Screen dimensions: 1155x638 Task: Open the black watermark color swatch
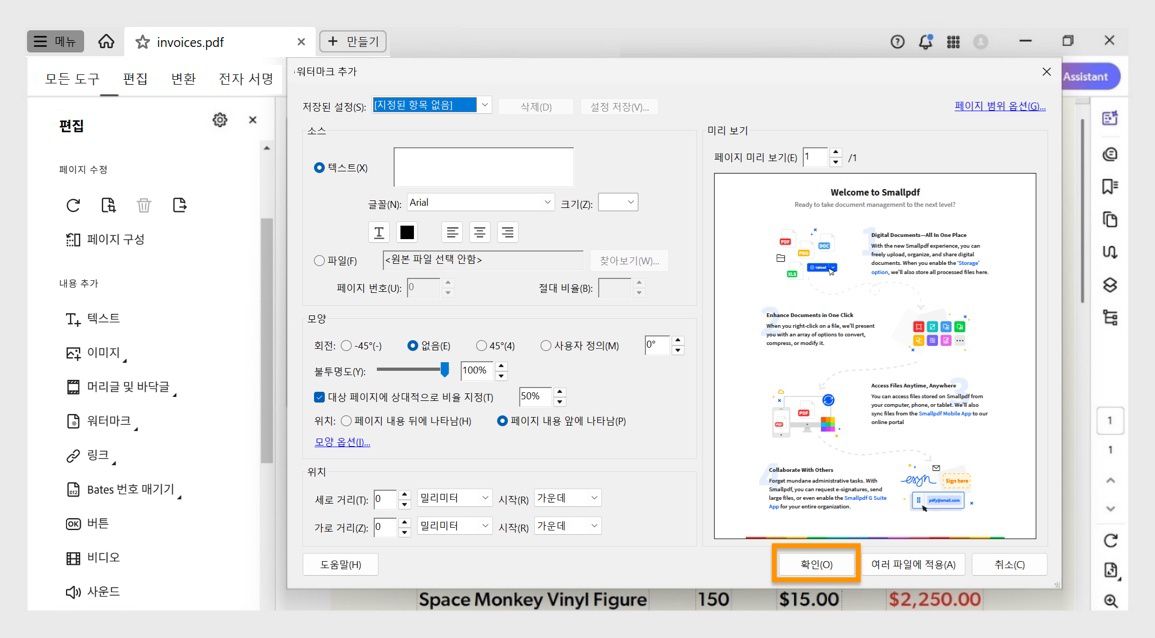pos(405,232)
